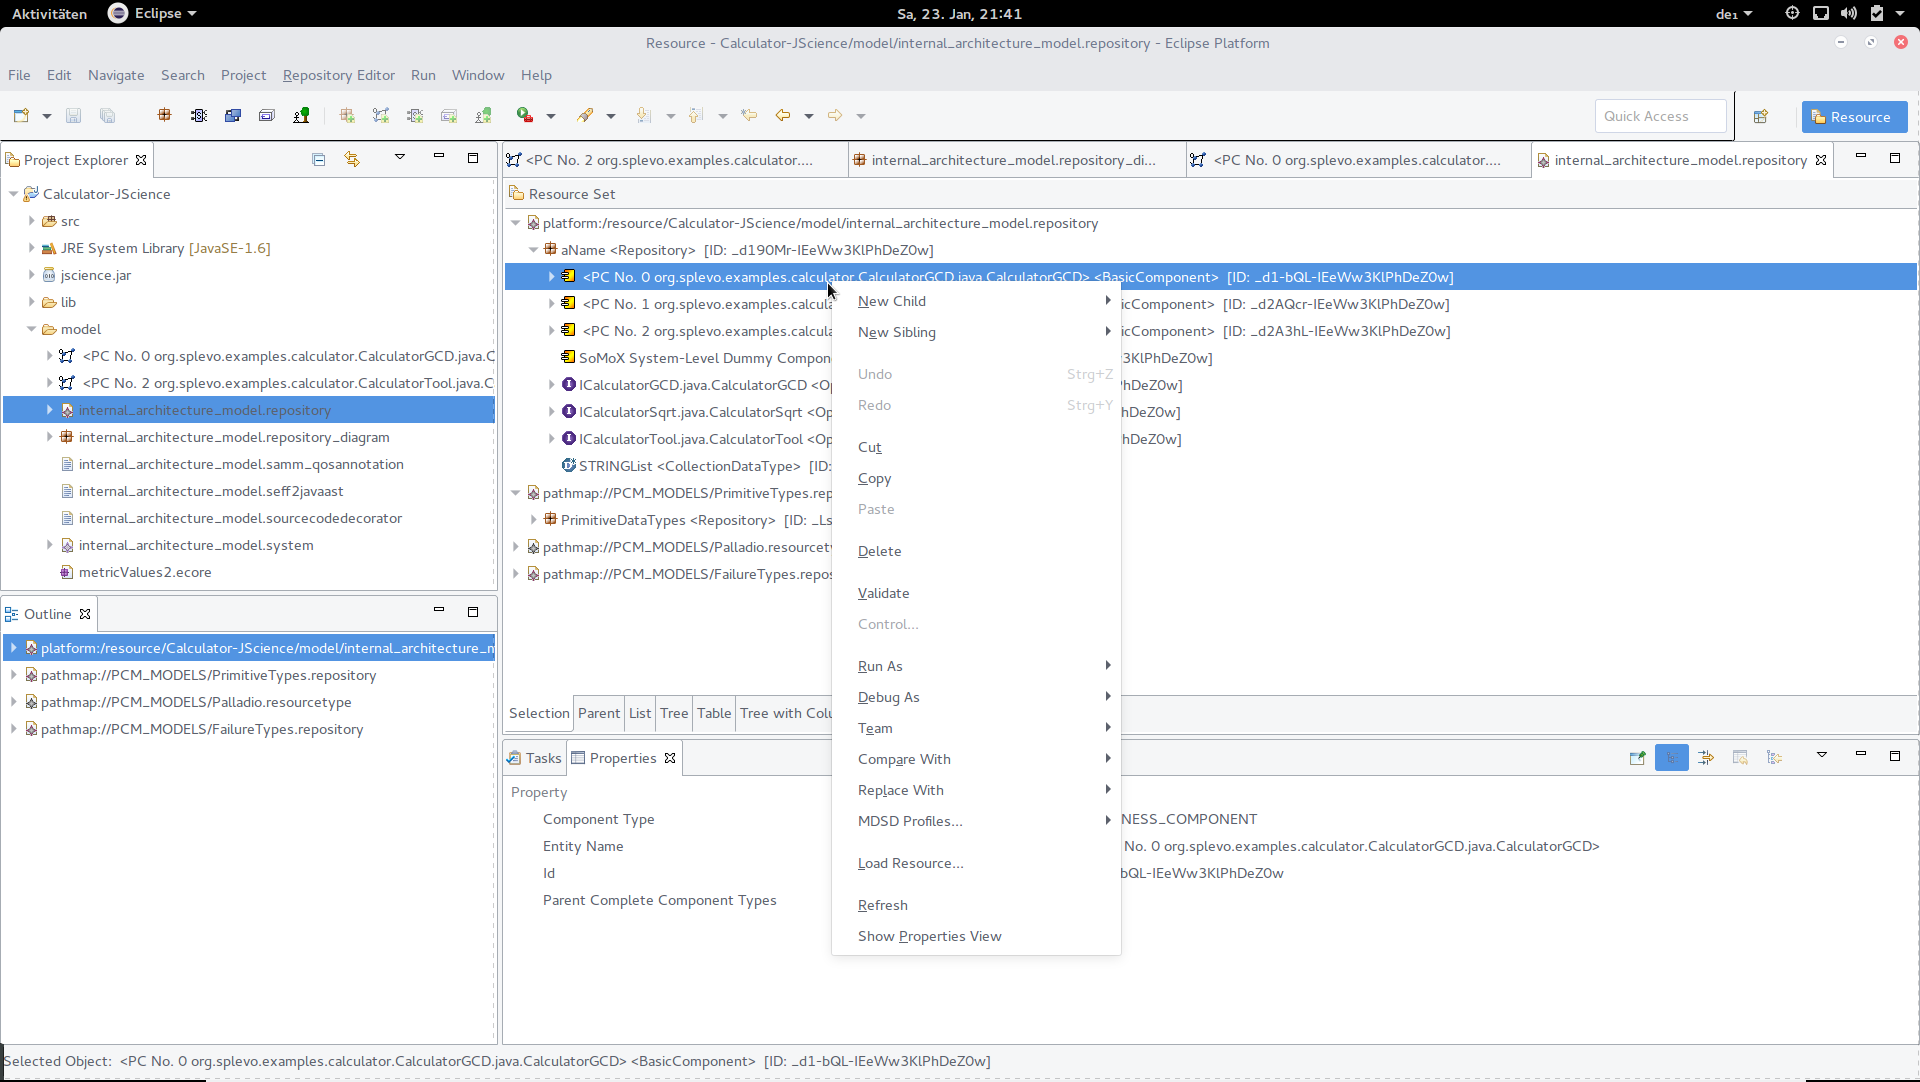Choose New Child from context menu
The image size is (1920, 1082).
(976, 301)
